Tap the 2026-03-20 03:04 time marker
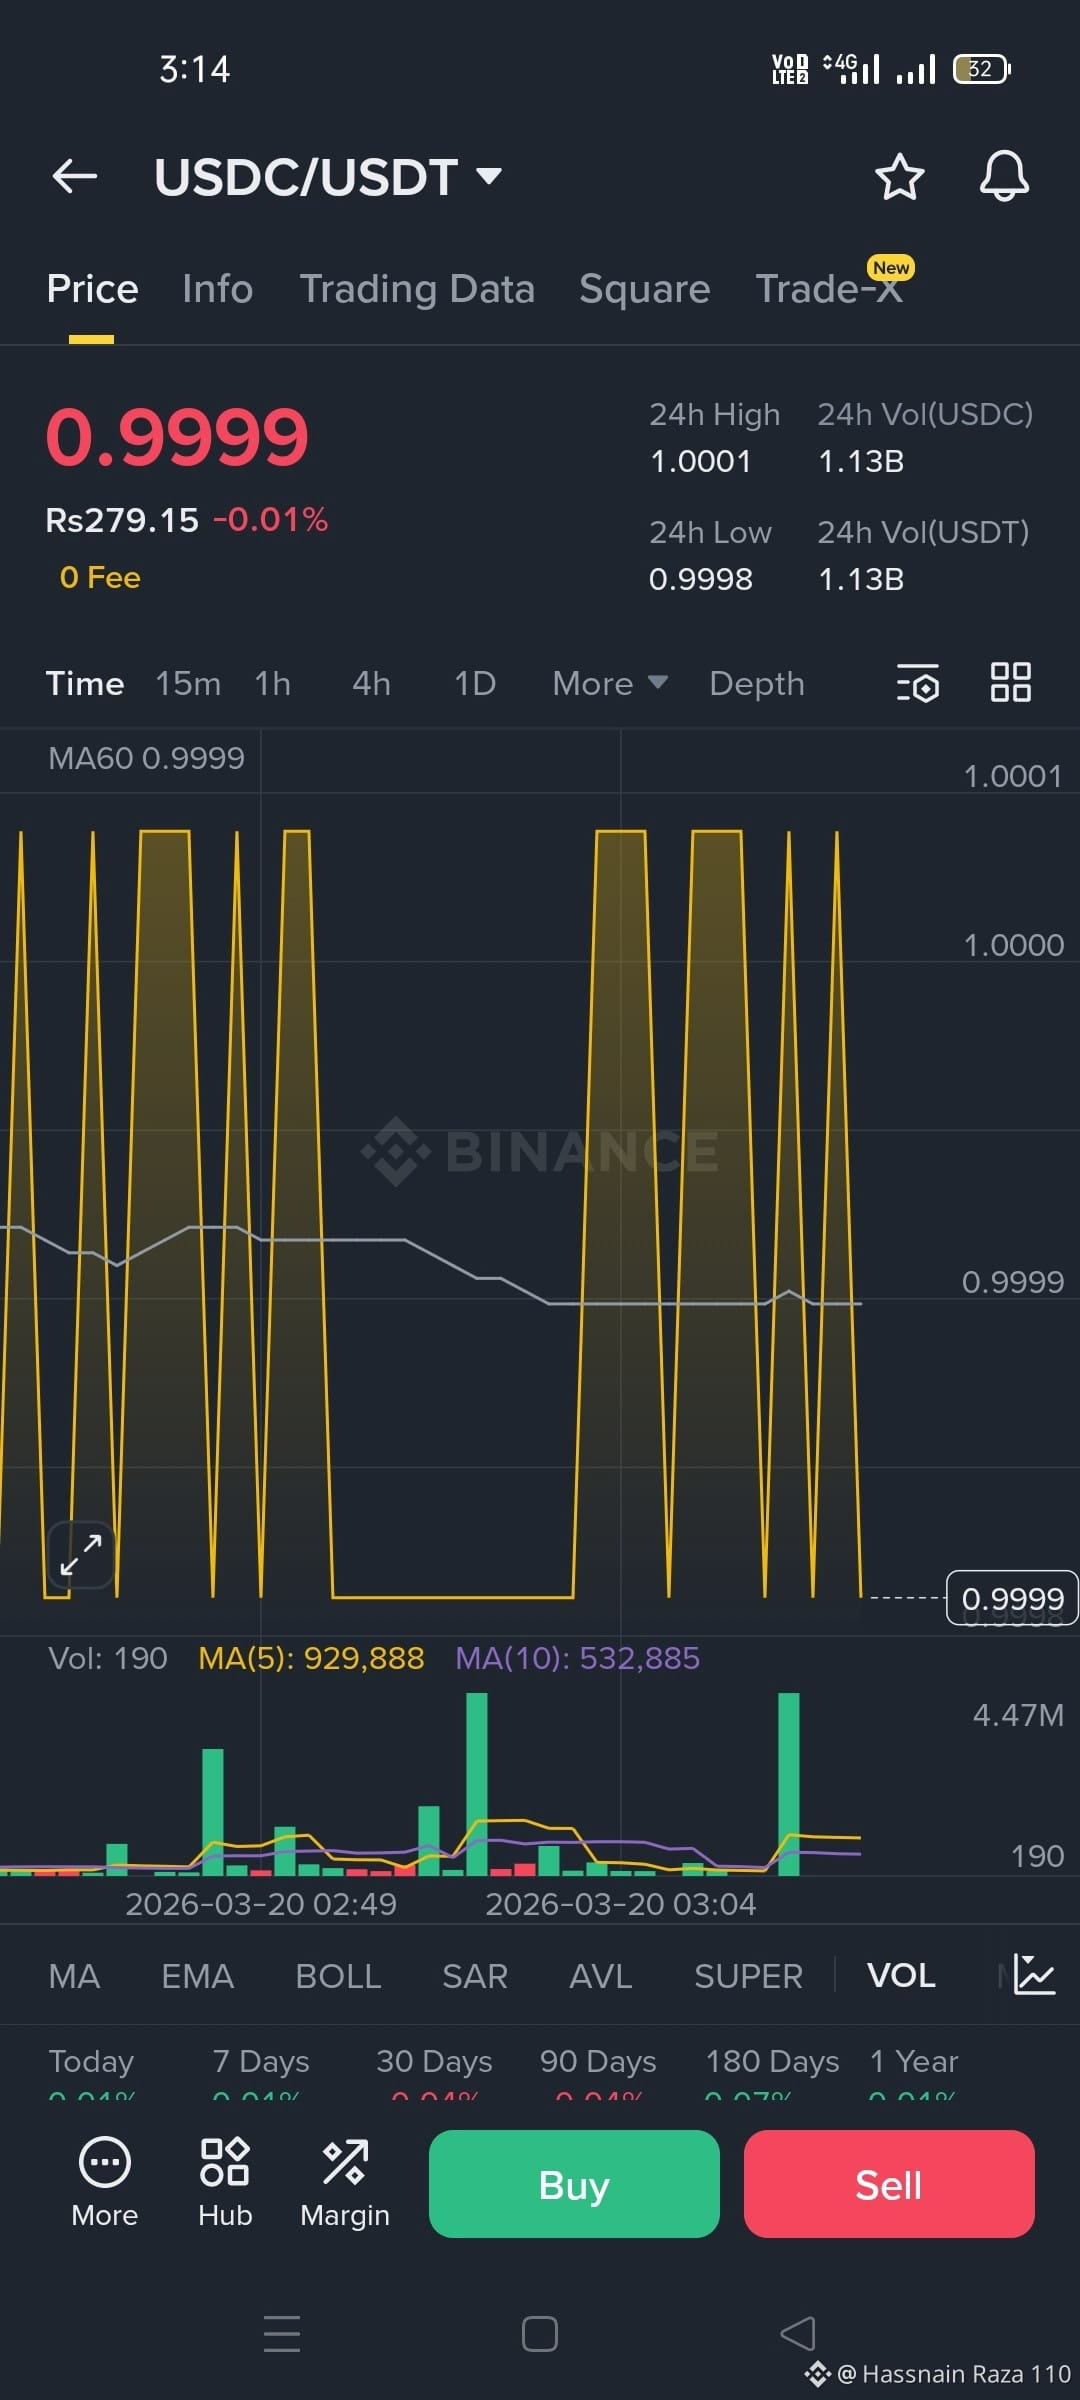This screenshot has width=1080, height=2400. (x=620, y=1904)
